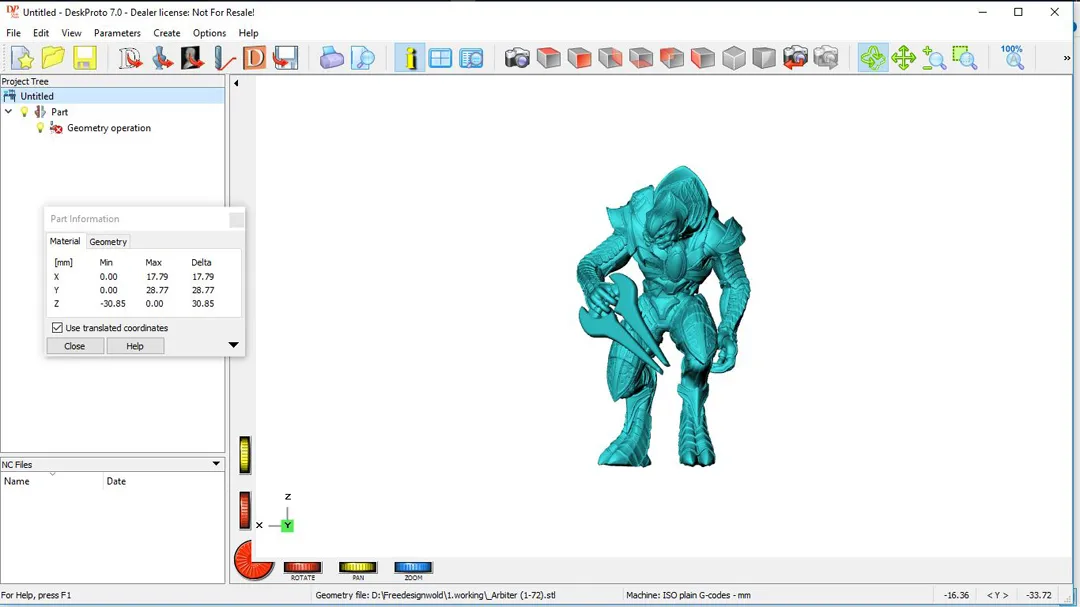Open print preview magnifier icon

pyautogui.click(x=362, y=58)
